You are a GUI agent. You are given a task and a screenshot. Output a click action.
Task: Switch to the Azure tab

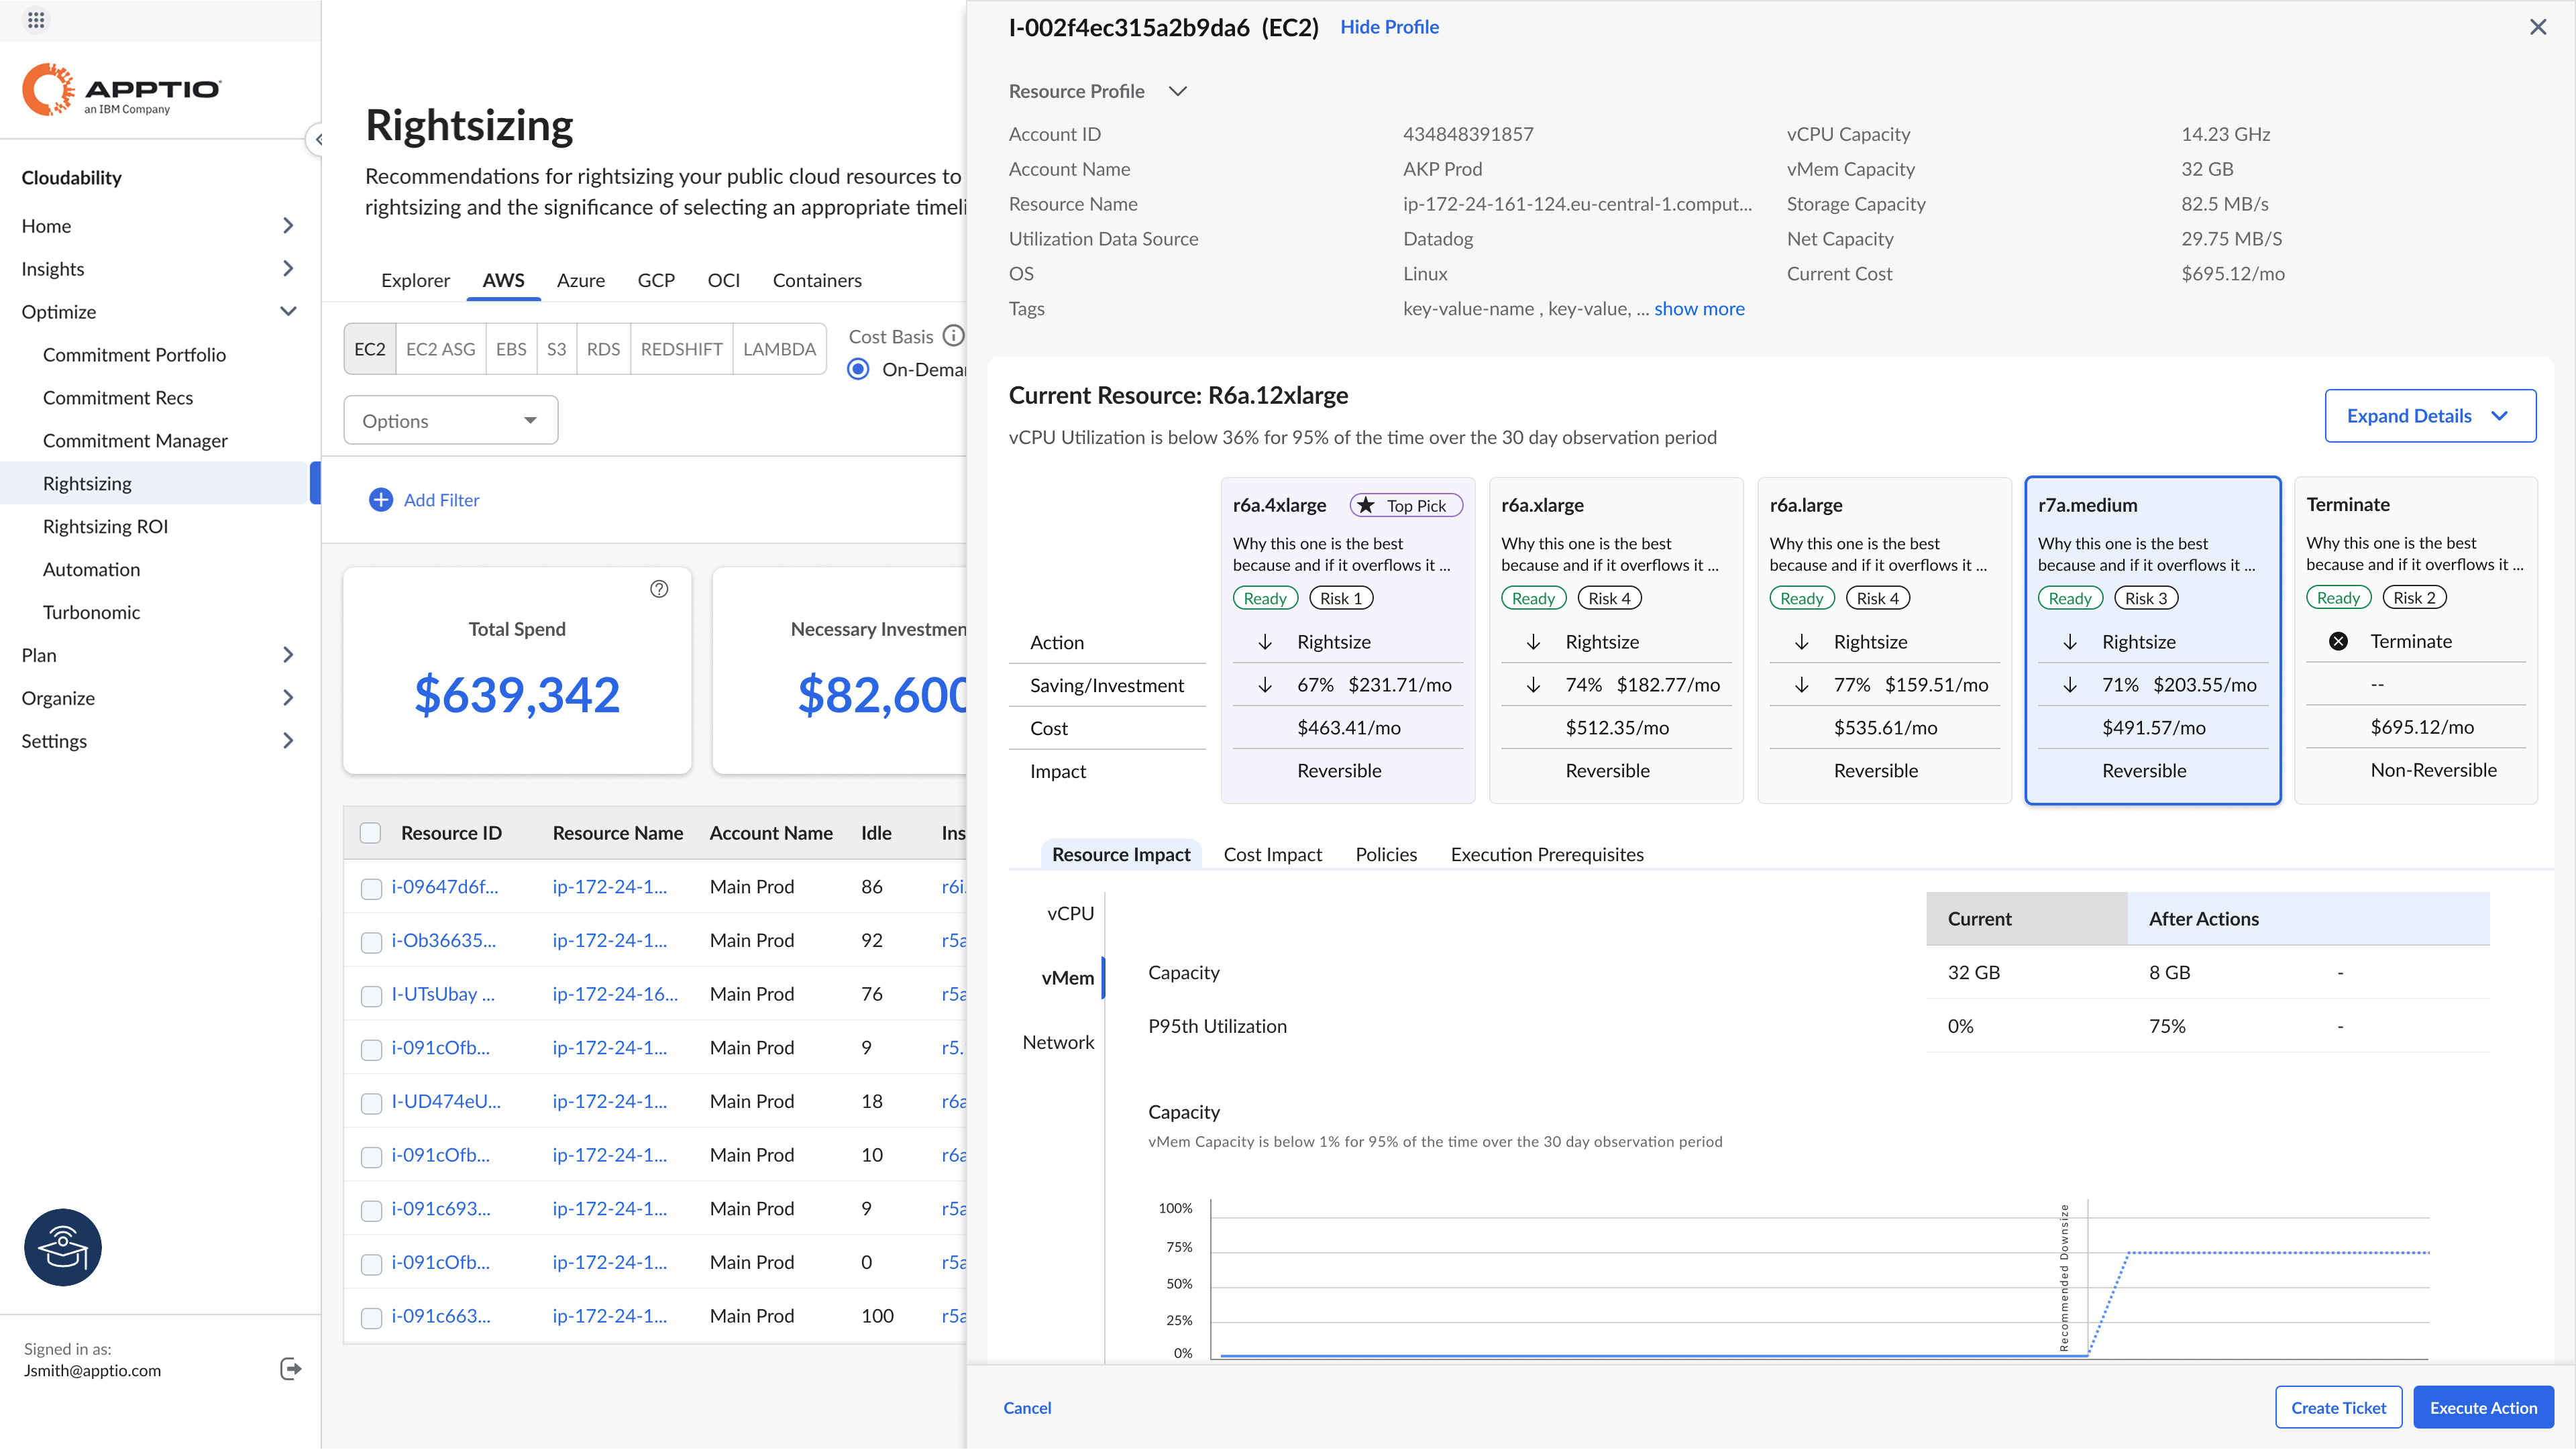tap(581, 280)
